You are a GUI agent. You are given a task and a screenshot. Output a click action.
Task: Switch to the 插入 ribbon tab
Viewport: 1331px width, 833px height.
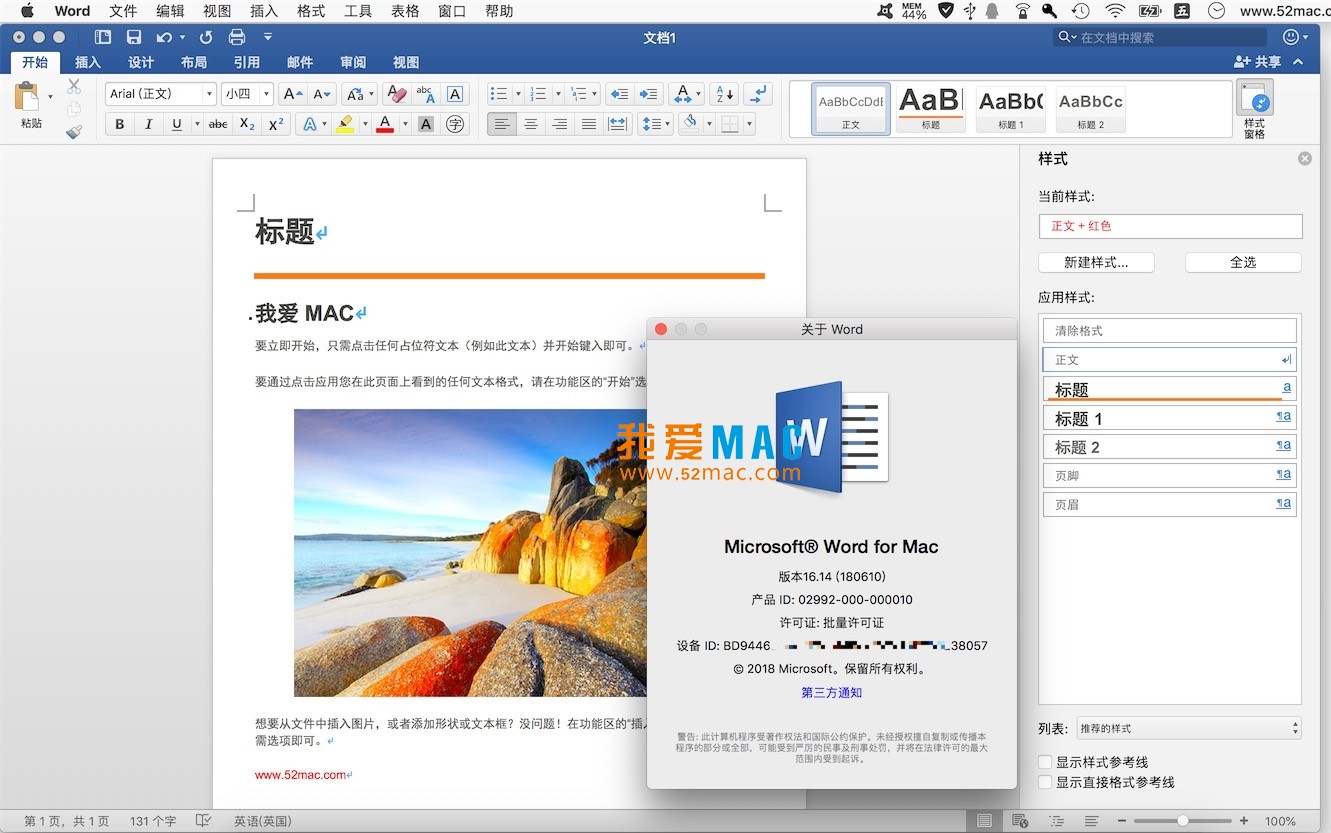(88, 62)
